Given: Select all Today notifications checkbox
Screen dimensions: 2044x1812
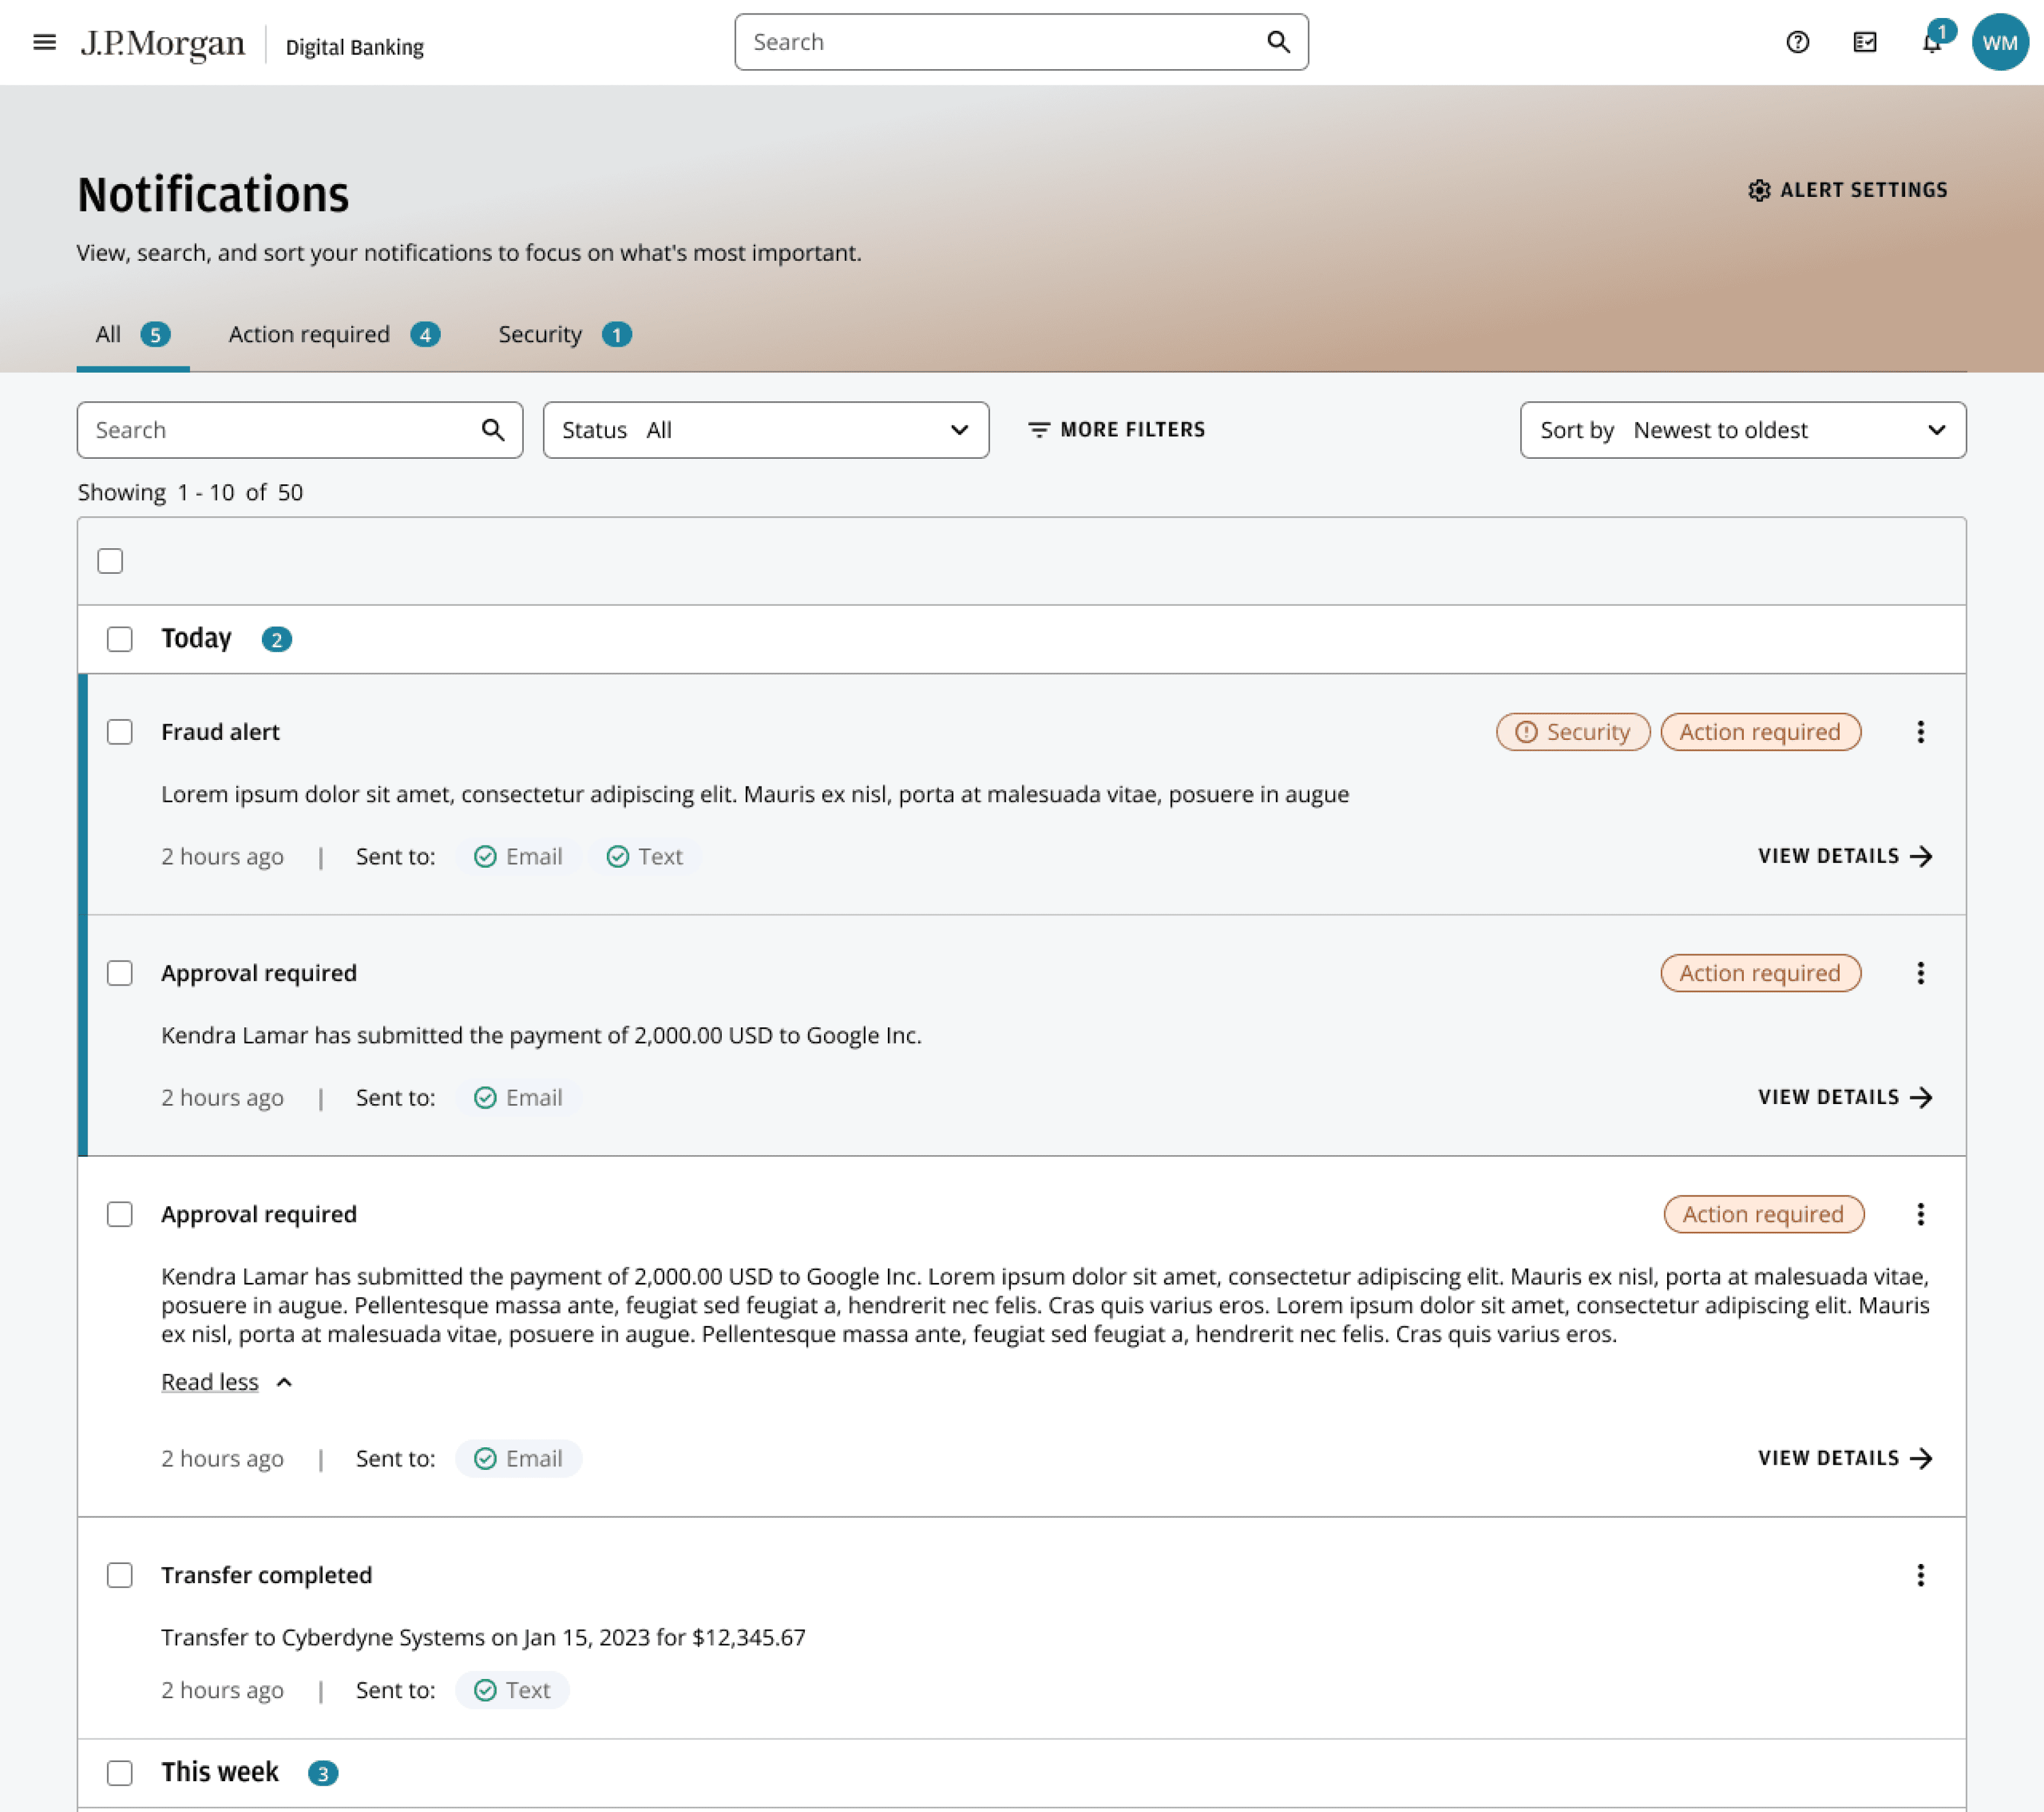Looking at the screenshot, I should pyautogui.click(x=120, y=639).
